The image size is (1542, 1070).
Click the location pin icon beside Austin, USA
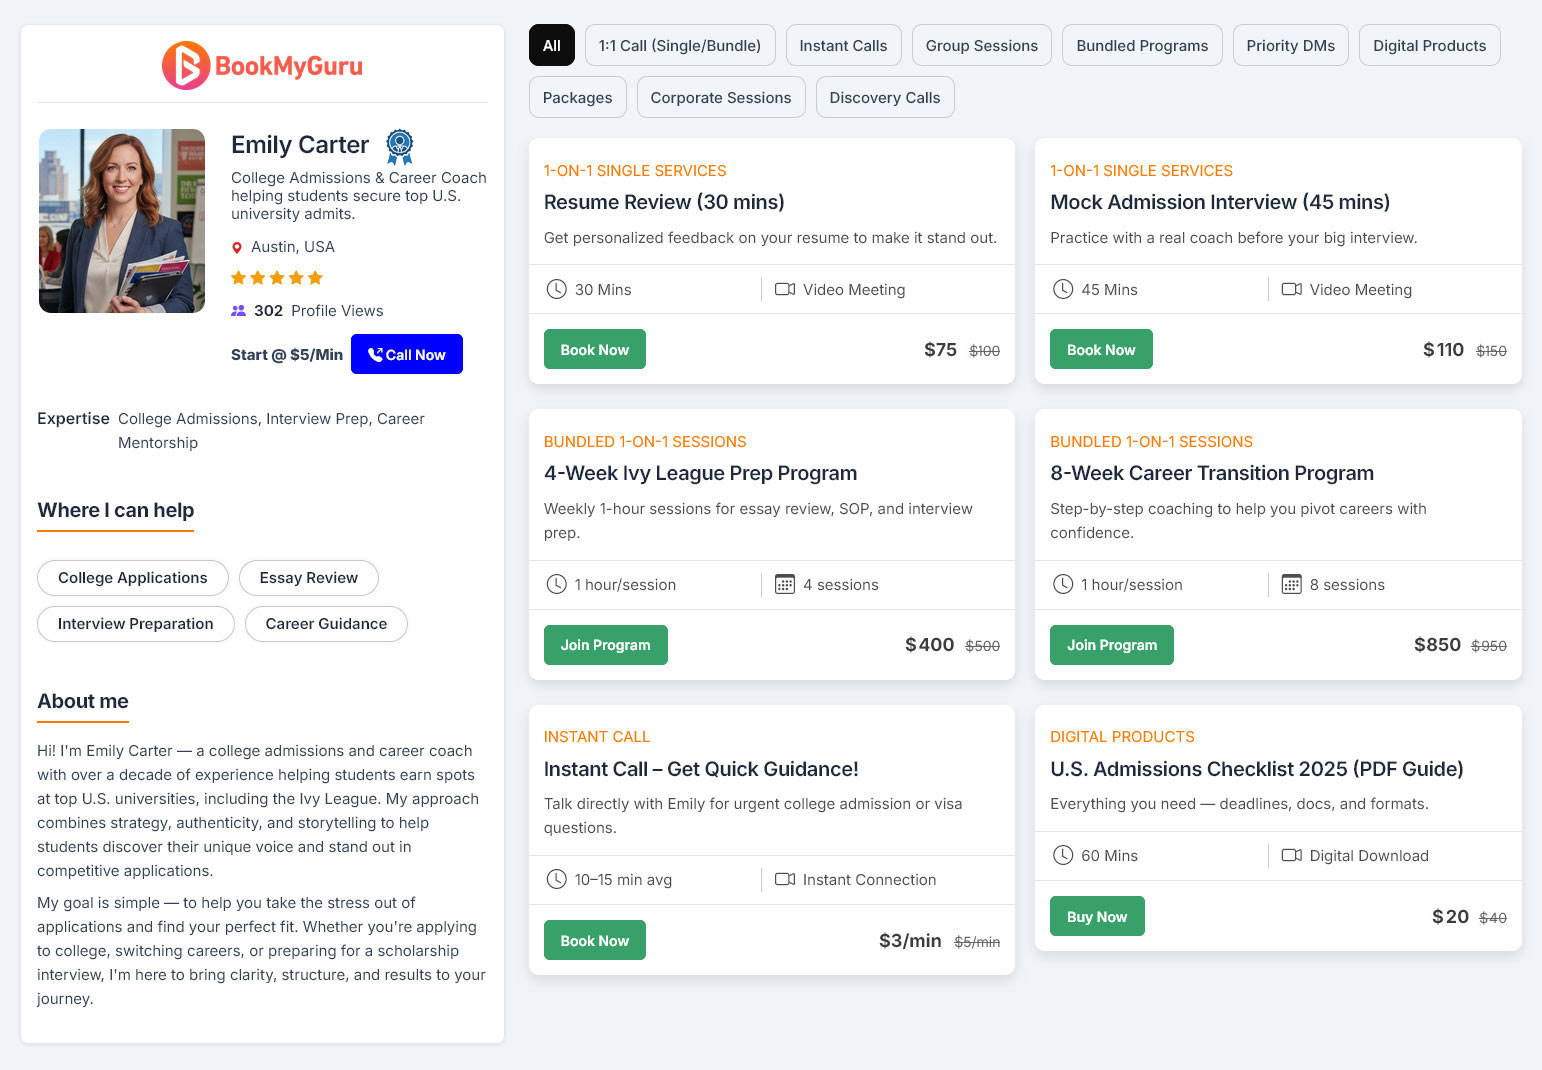click(x=237, y=248)
